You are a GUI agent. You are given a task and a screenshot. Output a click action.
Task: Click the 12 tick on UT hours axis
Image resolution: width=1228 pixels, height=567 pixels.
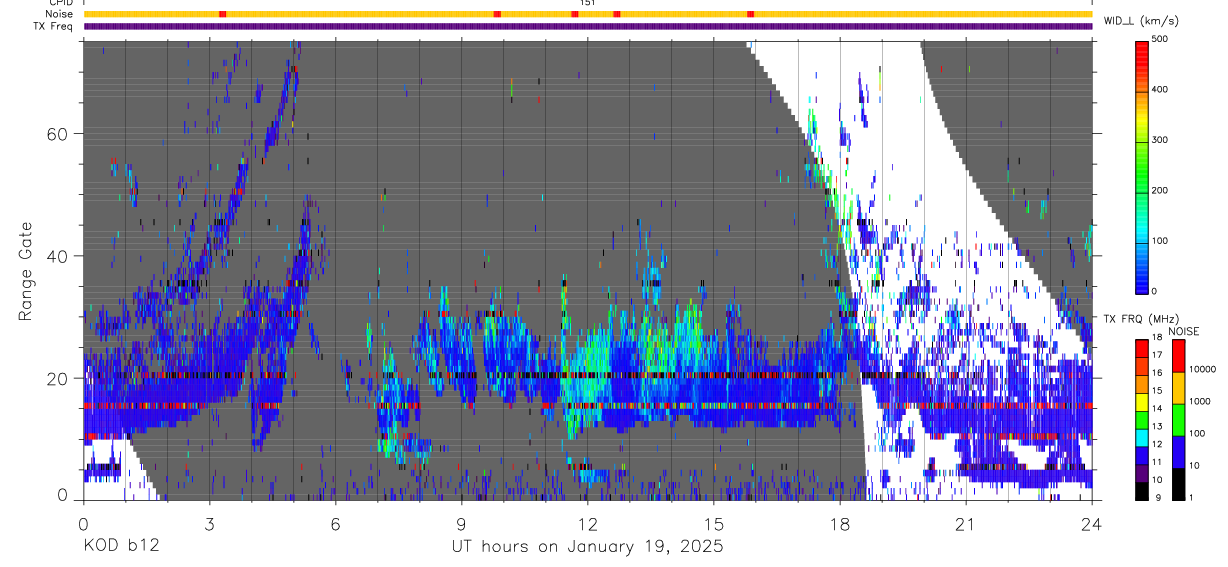pos(588,523)
